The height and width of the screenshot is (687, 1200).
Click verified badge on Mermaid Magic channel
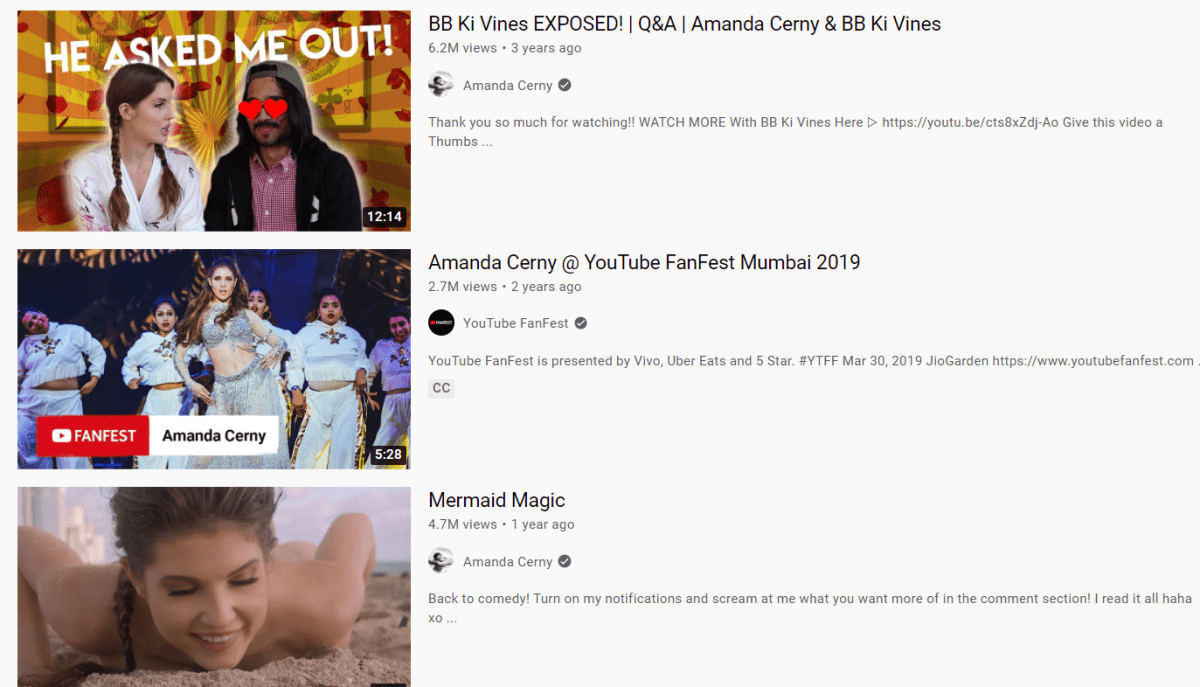(x=565, y=562)
